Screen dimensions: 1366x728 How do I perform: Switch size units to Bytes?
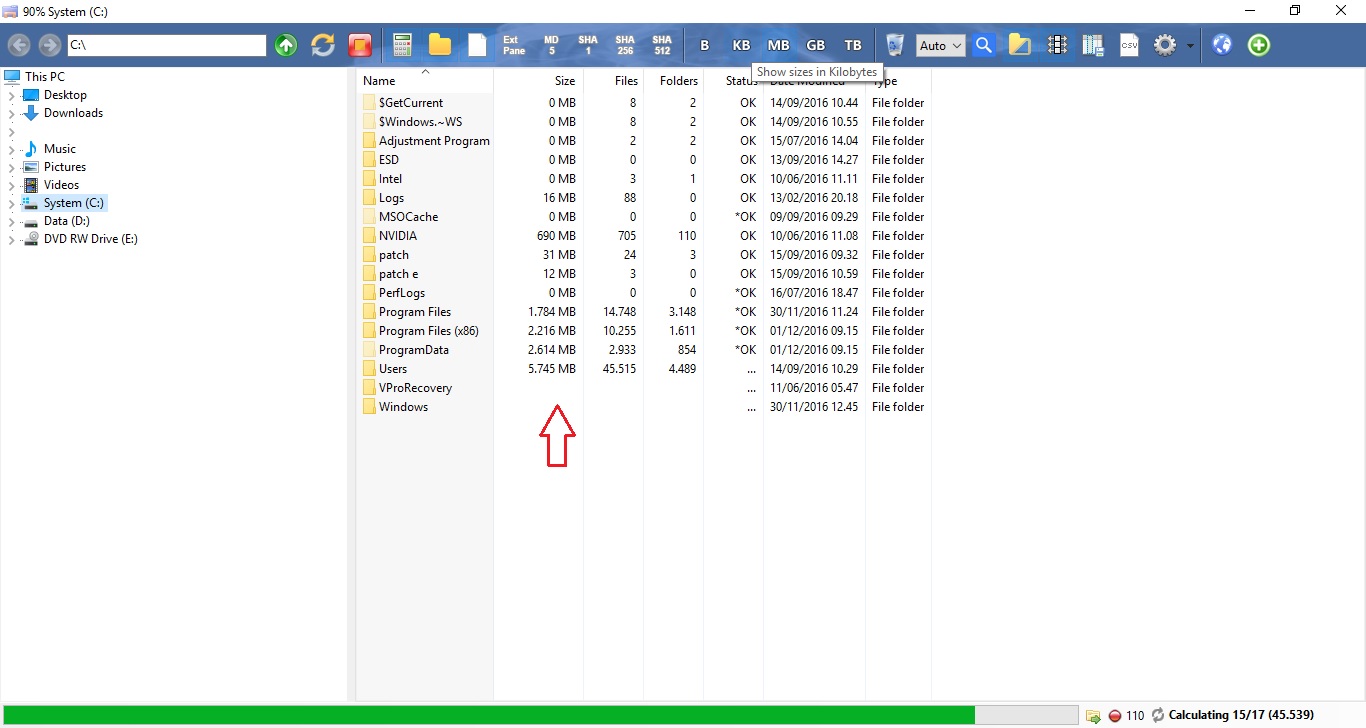(704, 45)
